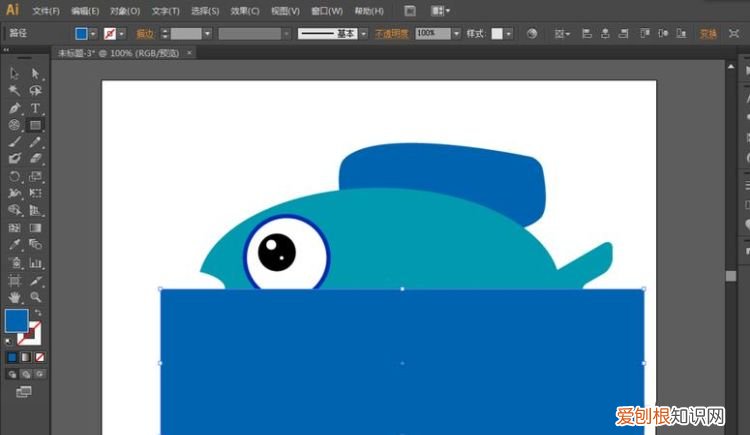Select the Zoom magnifier tool

click(x=35, y=297)
